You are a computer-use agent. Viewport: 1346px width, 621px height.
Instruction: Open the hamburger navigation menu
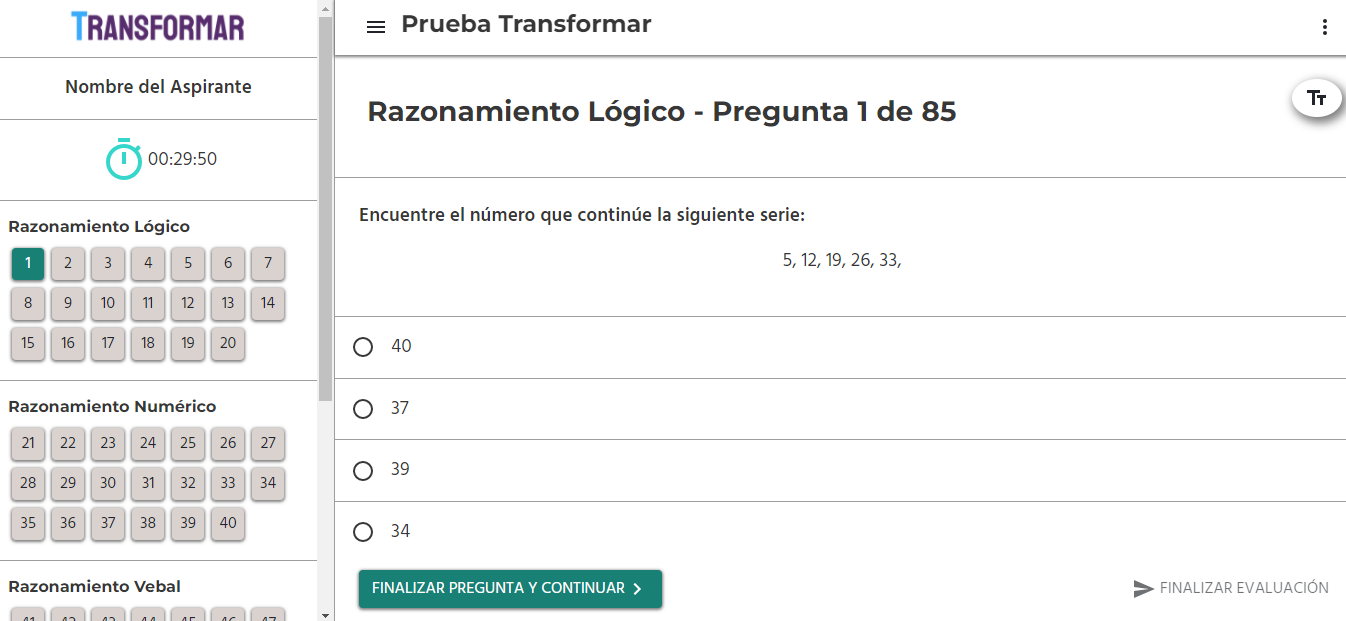376,27
